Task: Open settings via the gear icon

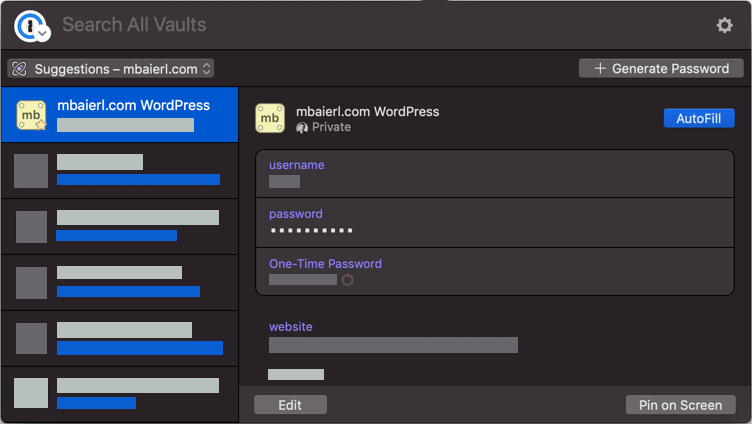Action: [724, 25]
